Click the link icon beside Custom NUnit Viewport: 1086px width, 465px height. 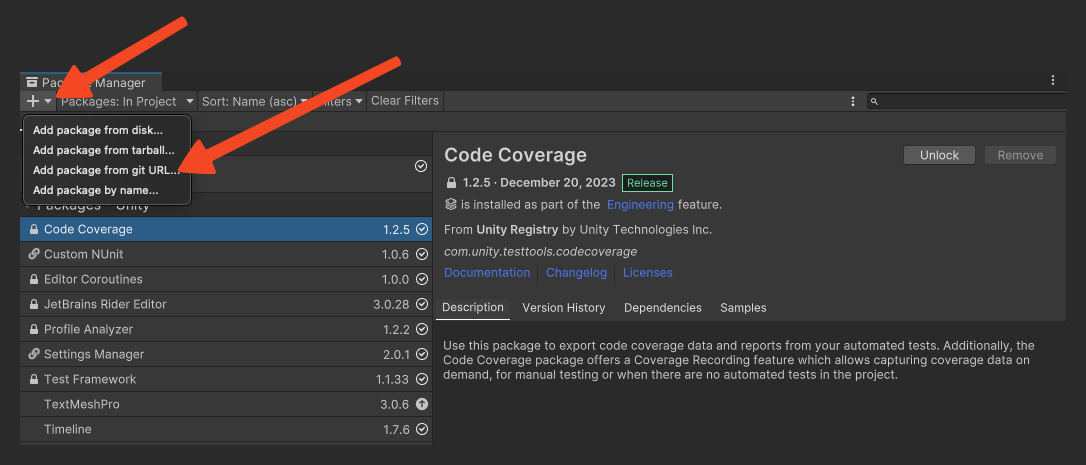click(33, 254)
